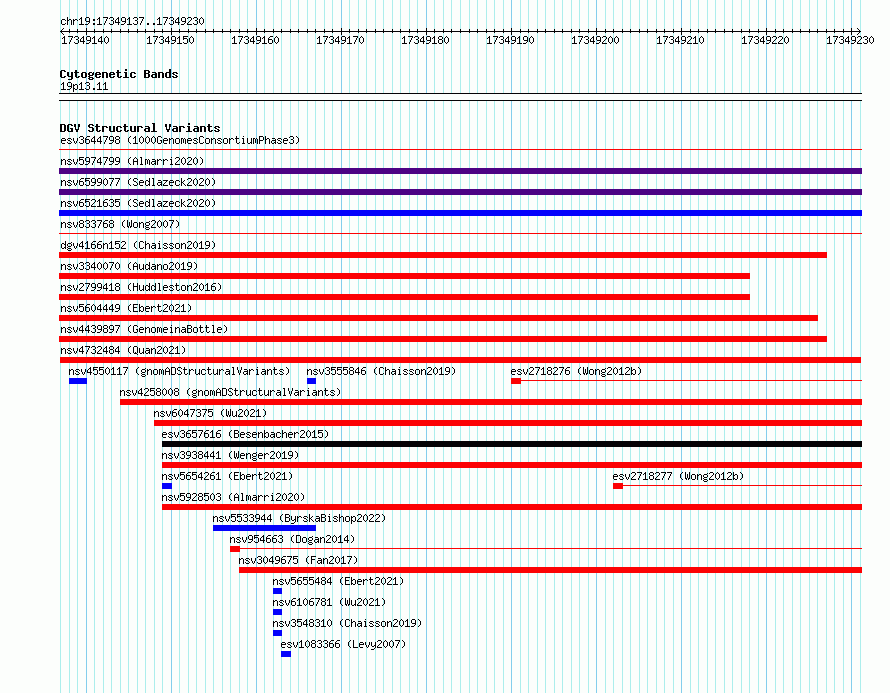Click the blue nsv5533944 variant bar
Screen dimensions: 890x693
(265, 528)
